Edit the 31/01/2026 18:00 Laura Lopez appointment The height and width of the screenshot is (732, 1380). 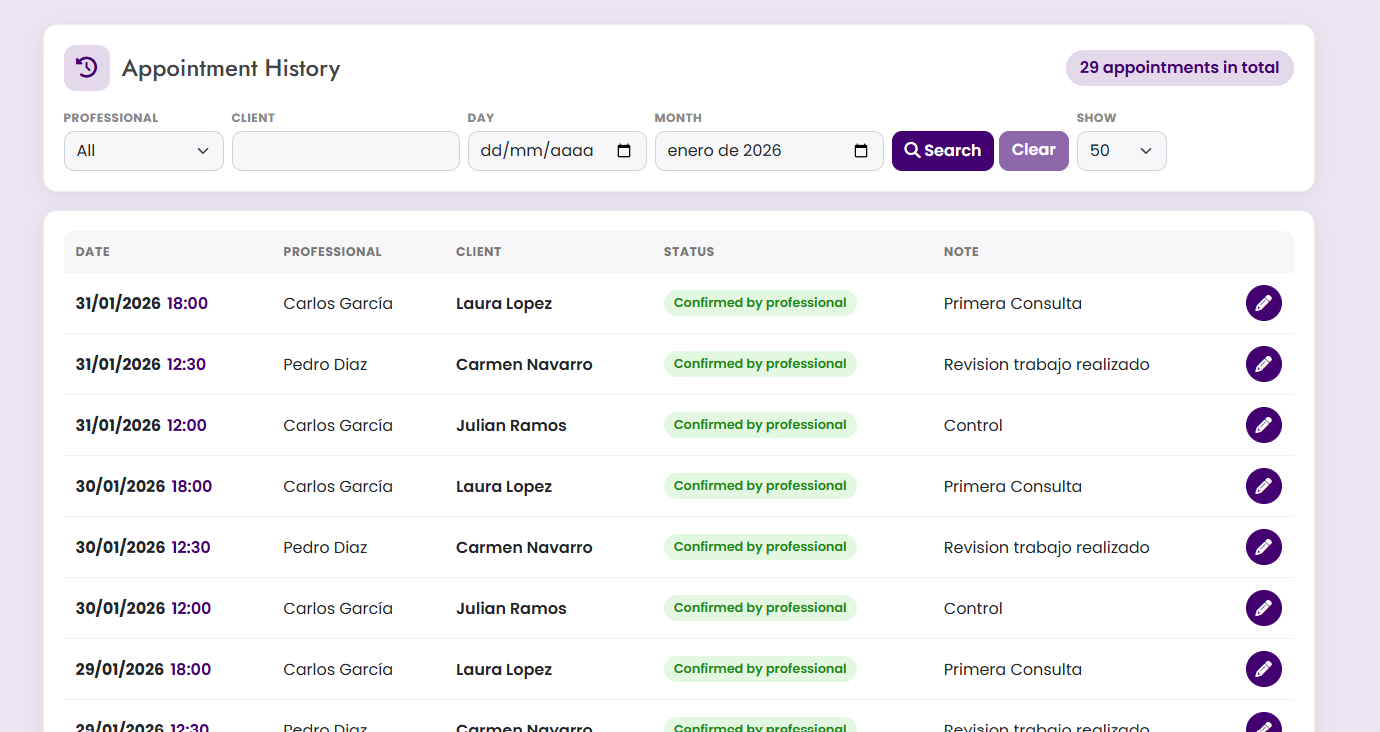click(1264, 303)
